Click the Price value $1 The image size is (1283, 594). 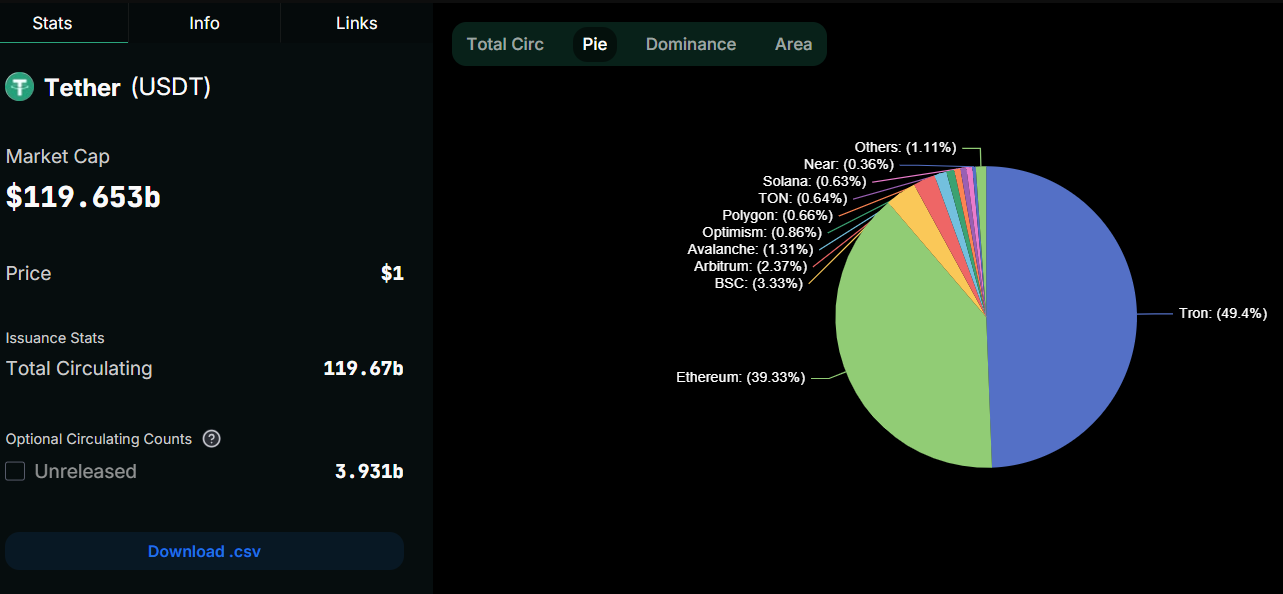392,273
